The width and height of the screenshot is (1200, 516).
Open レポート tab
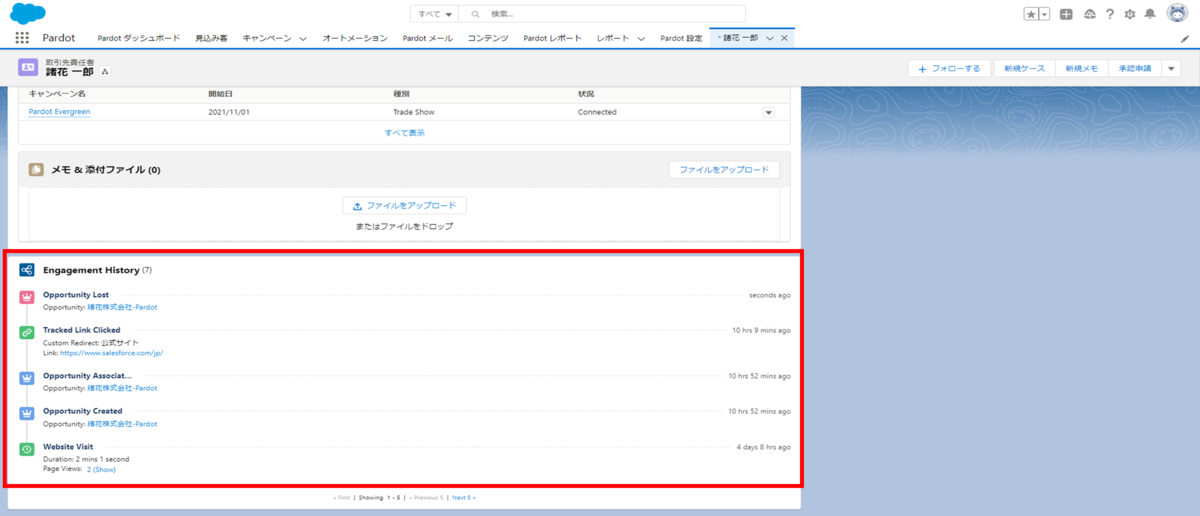[x=612, y=38]
